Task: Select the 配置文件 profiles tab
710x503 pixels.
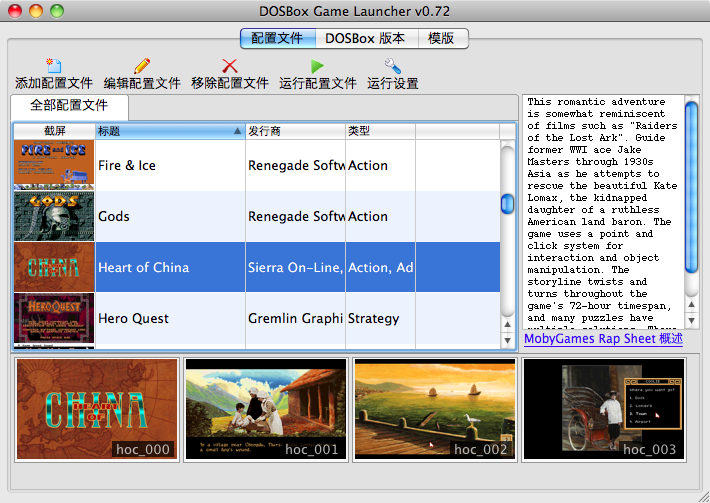Action: 277,38
